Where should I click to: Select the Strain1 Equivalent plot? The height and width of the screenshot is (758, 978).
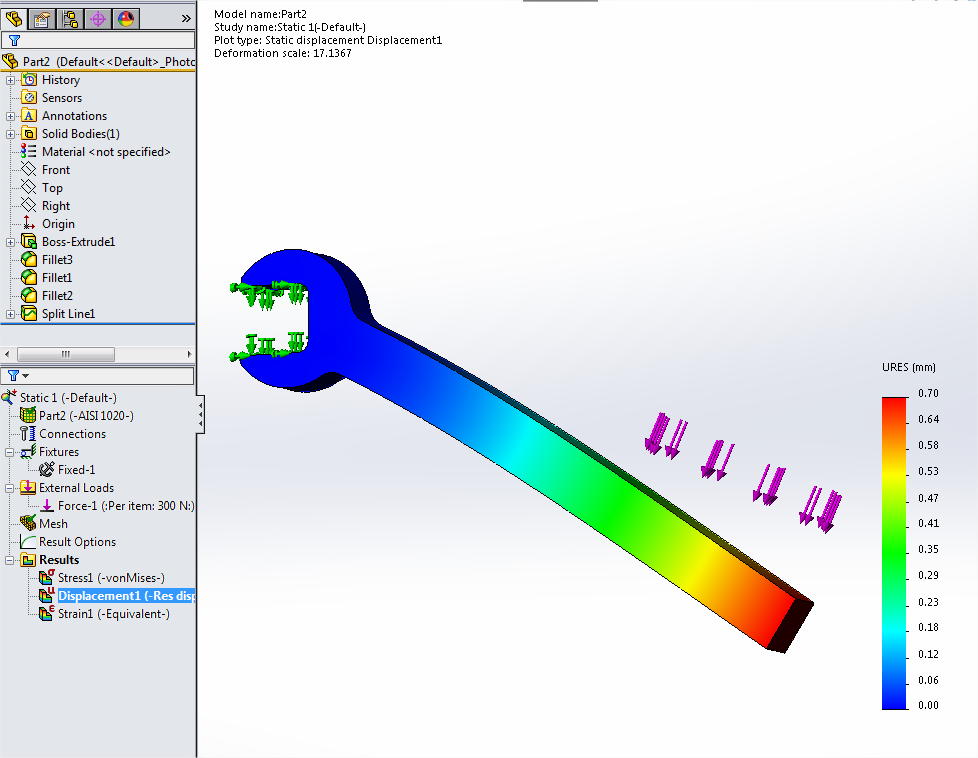(46, 614)
